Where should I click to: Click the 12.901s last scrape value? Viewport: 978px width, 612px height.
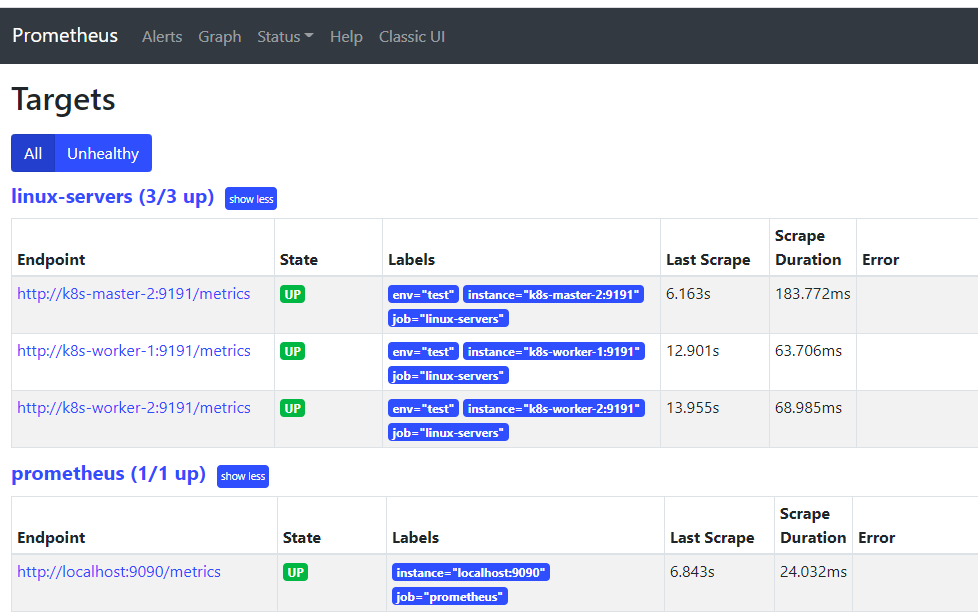[692, 351]
